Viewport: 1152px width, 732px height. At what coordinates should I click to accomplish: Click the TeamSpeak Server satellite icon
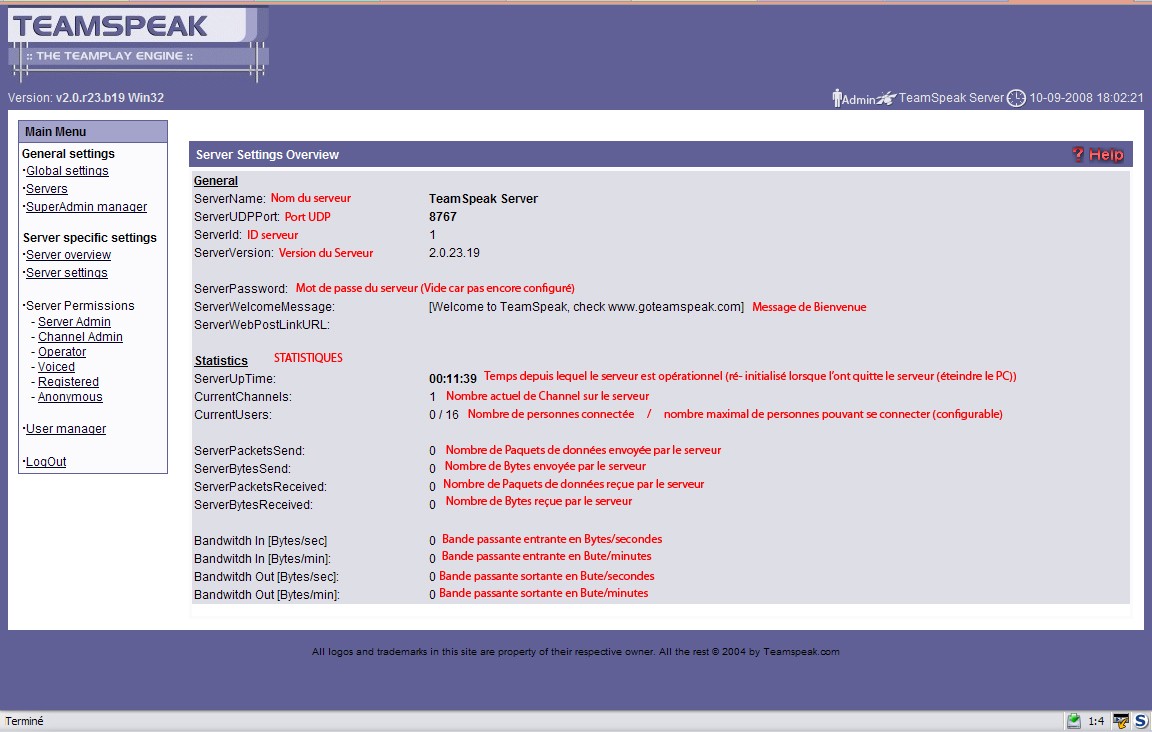[x=886, y=99]
